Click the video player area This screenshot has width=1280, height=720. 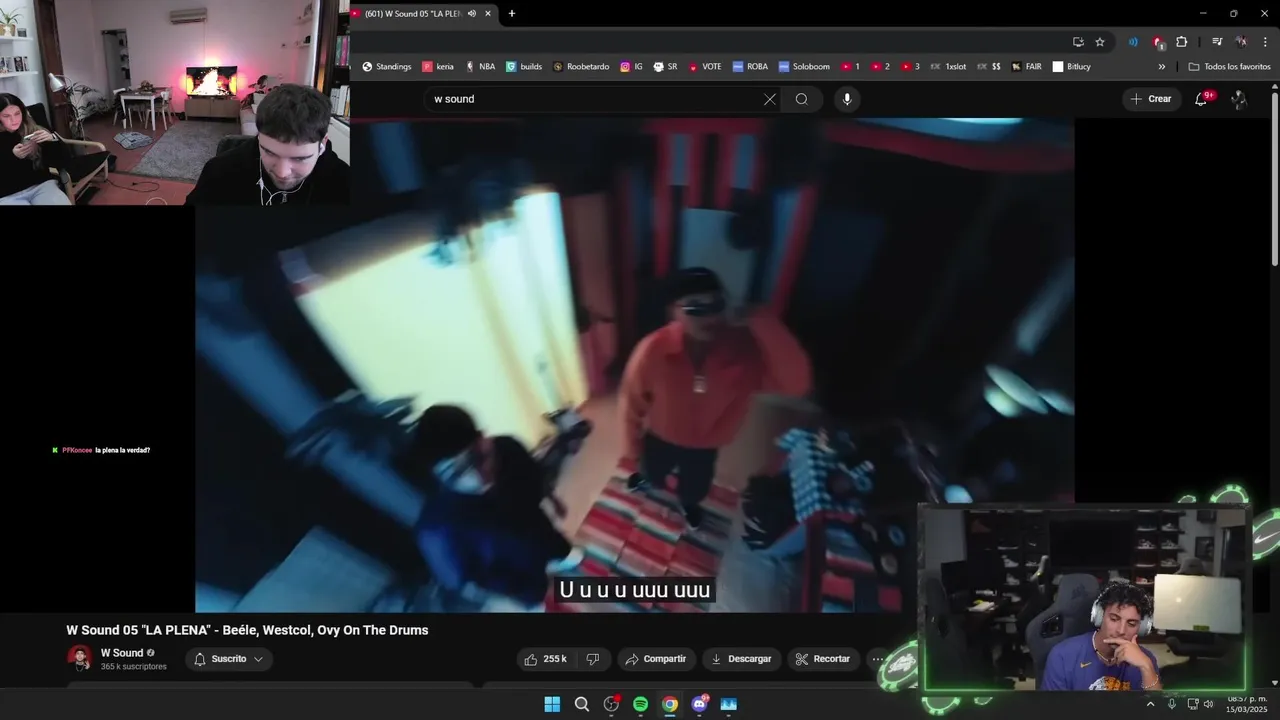coord(634,365)
